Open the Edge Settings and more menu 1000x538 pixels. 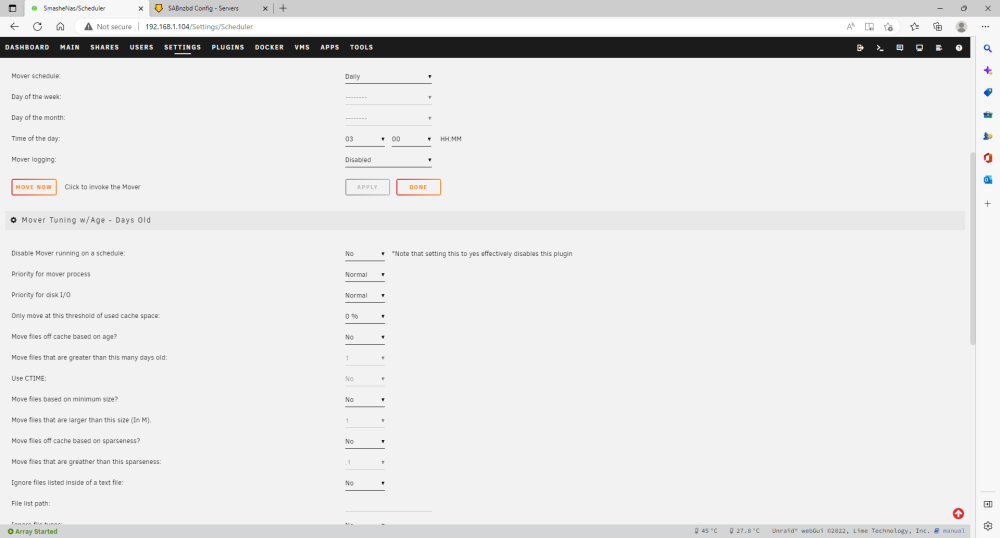(x=985, y=27)
